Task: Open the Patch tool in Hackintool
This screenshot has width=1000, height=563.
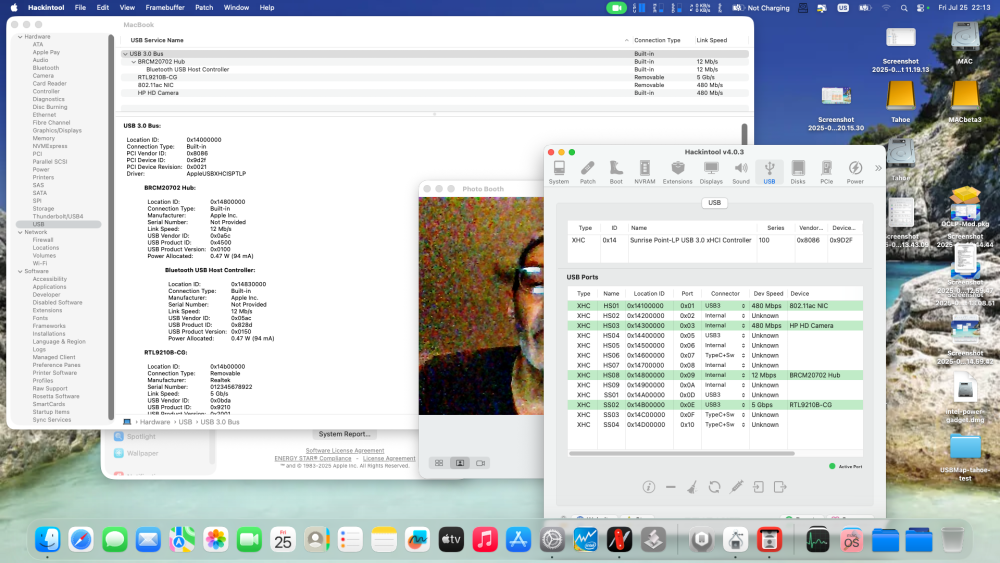Action: coord(587,172)
